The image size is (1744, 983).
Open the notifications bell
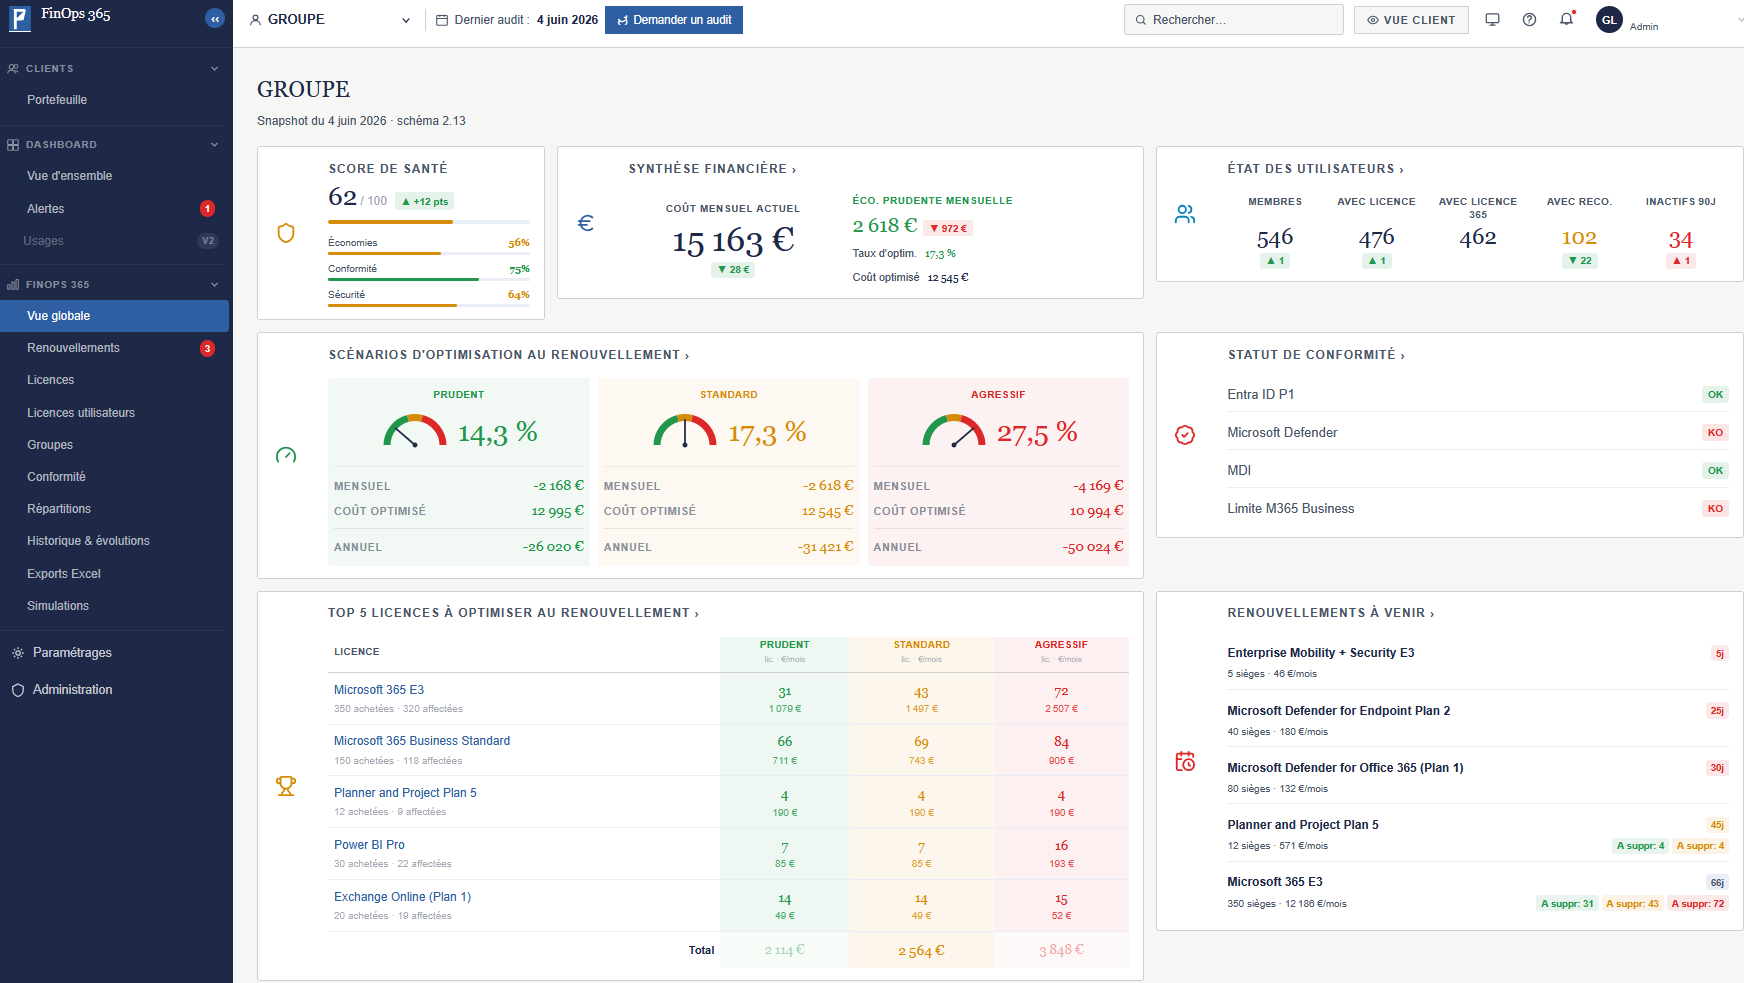(1566, 20)
